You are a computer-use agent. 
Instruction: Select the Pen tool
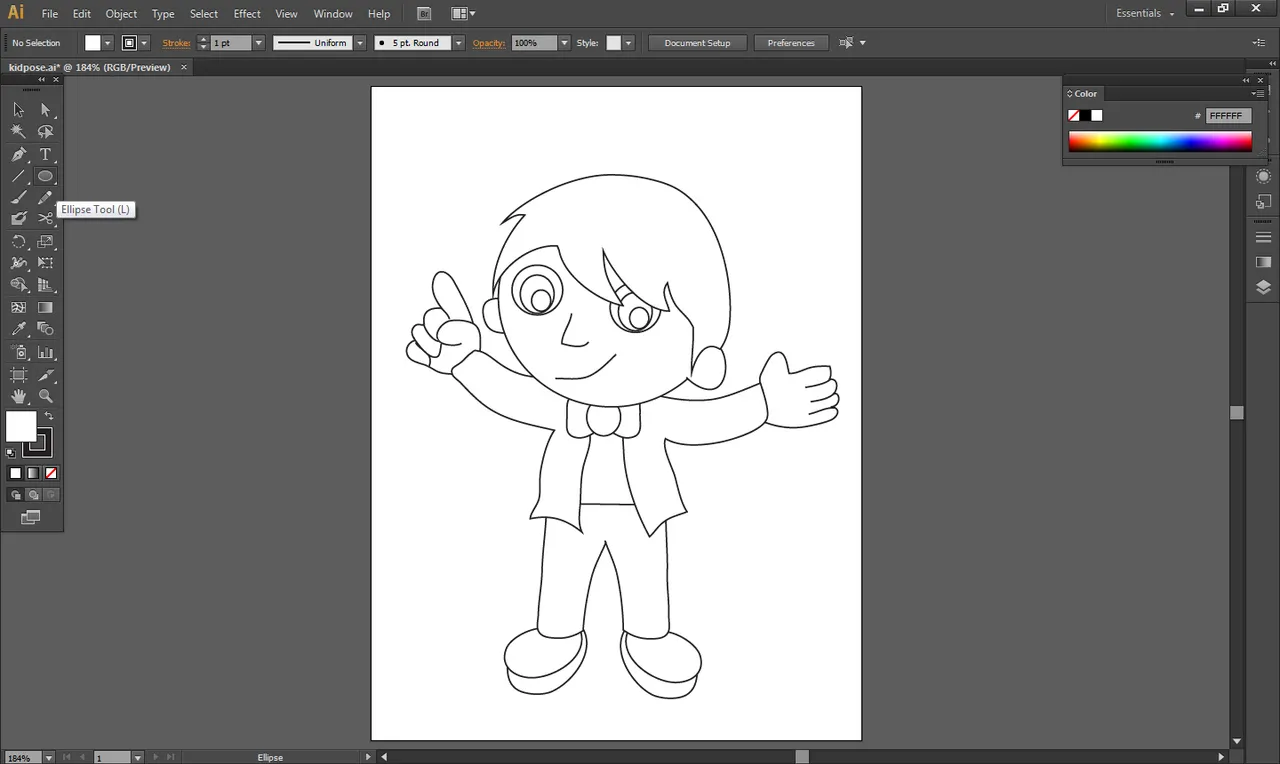[18, 154]
